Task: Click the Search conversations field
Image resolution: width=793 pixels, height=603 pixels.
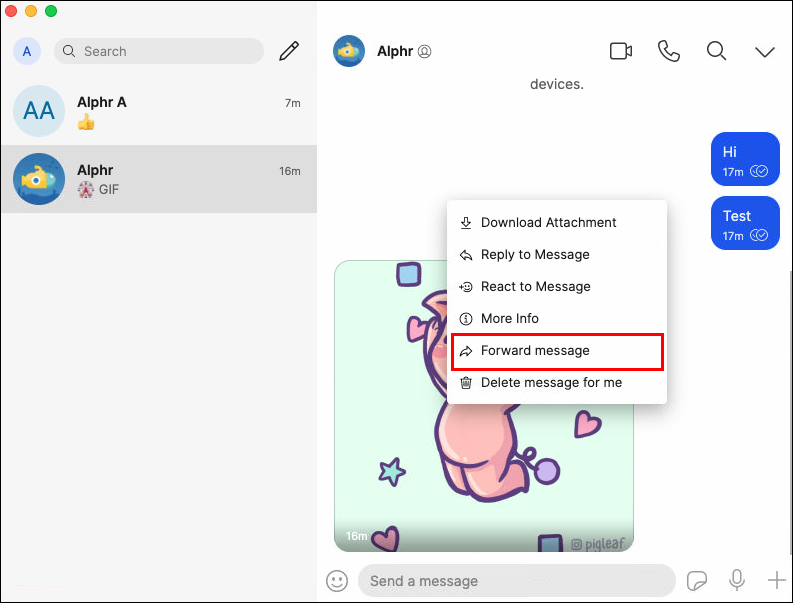Action: [159, 51]
